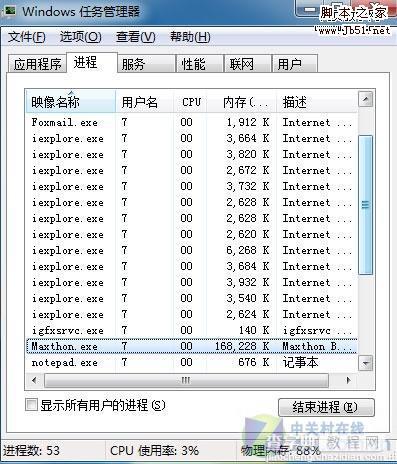Select iexplore.exe using 3,684 K
The height and width of the screenshot is (464, 397).
tap(192, 266)
